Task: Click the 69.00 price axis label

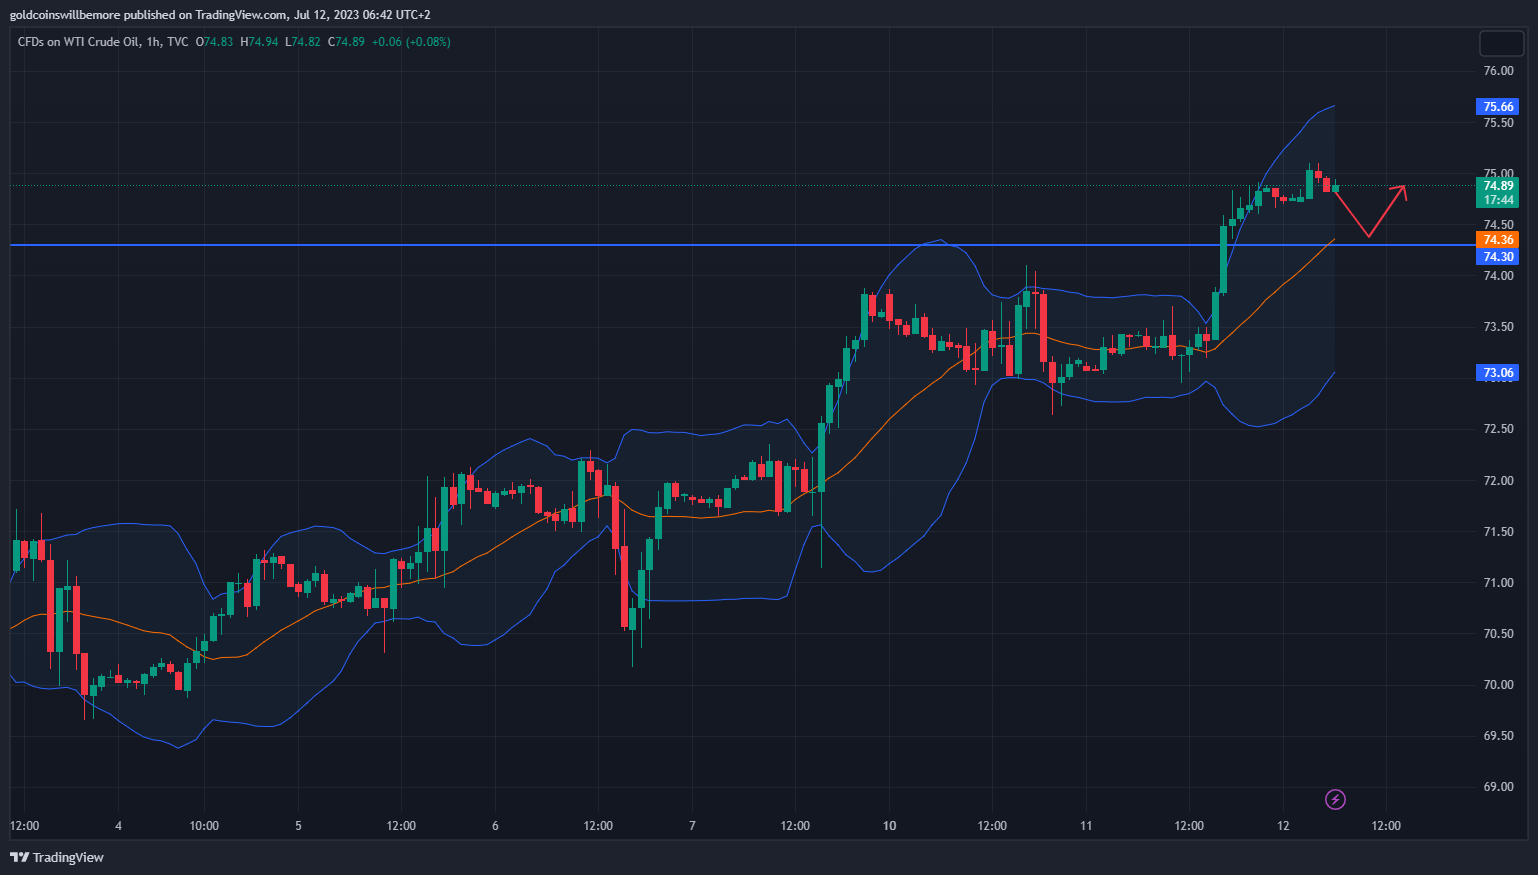Action: 1498,787
